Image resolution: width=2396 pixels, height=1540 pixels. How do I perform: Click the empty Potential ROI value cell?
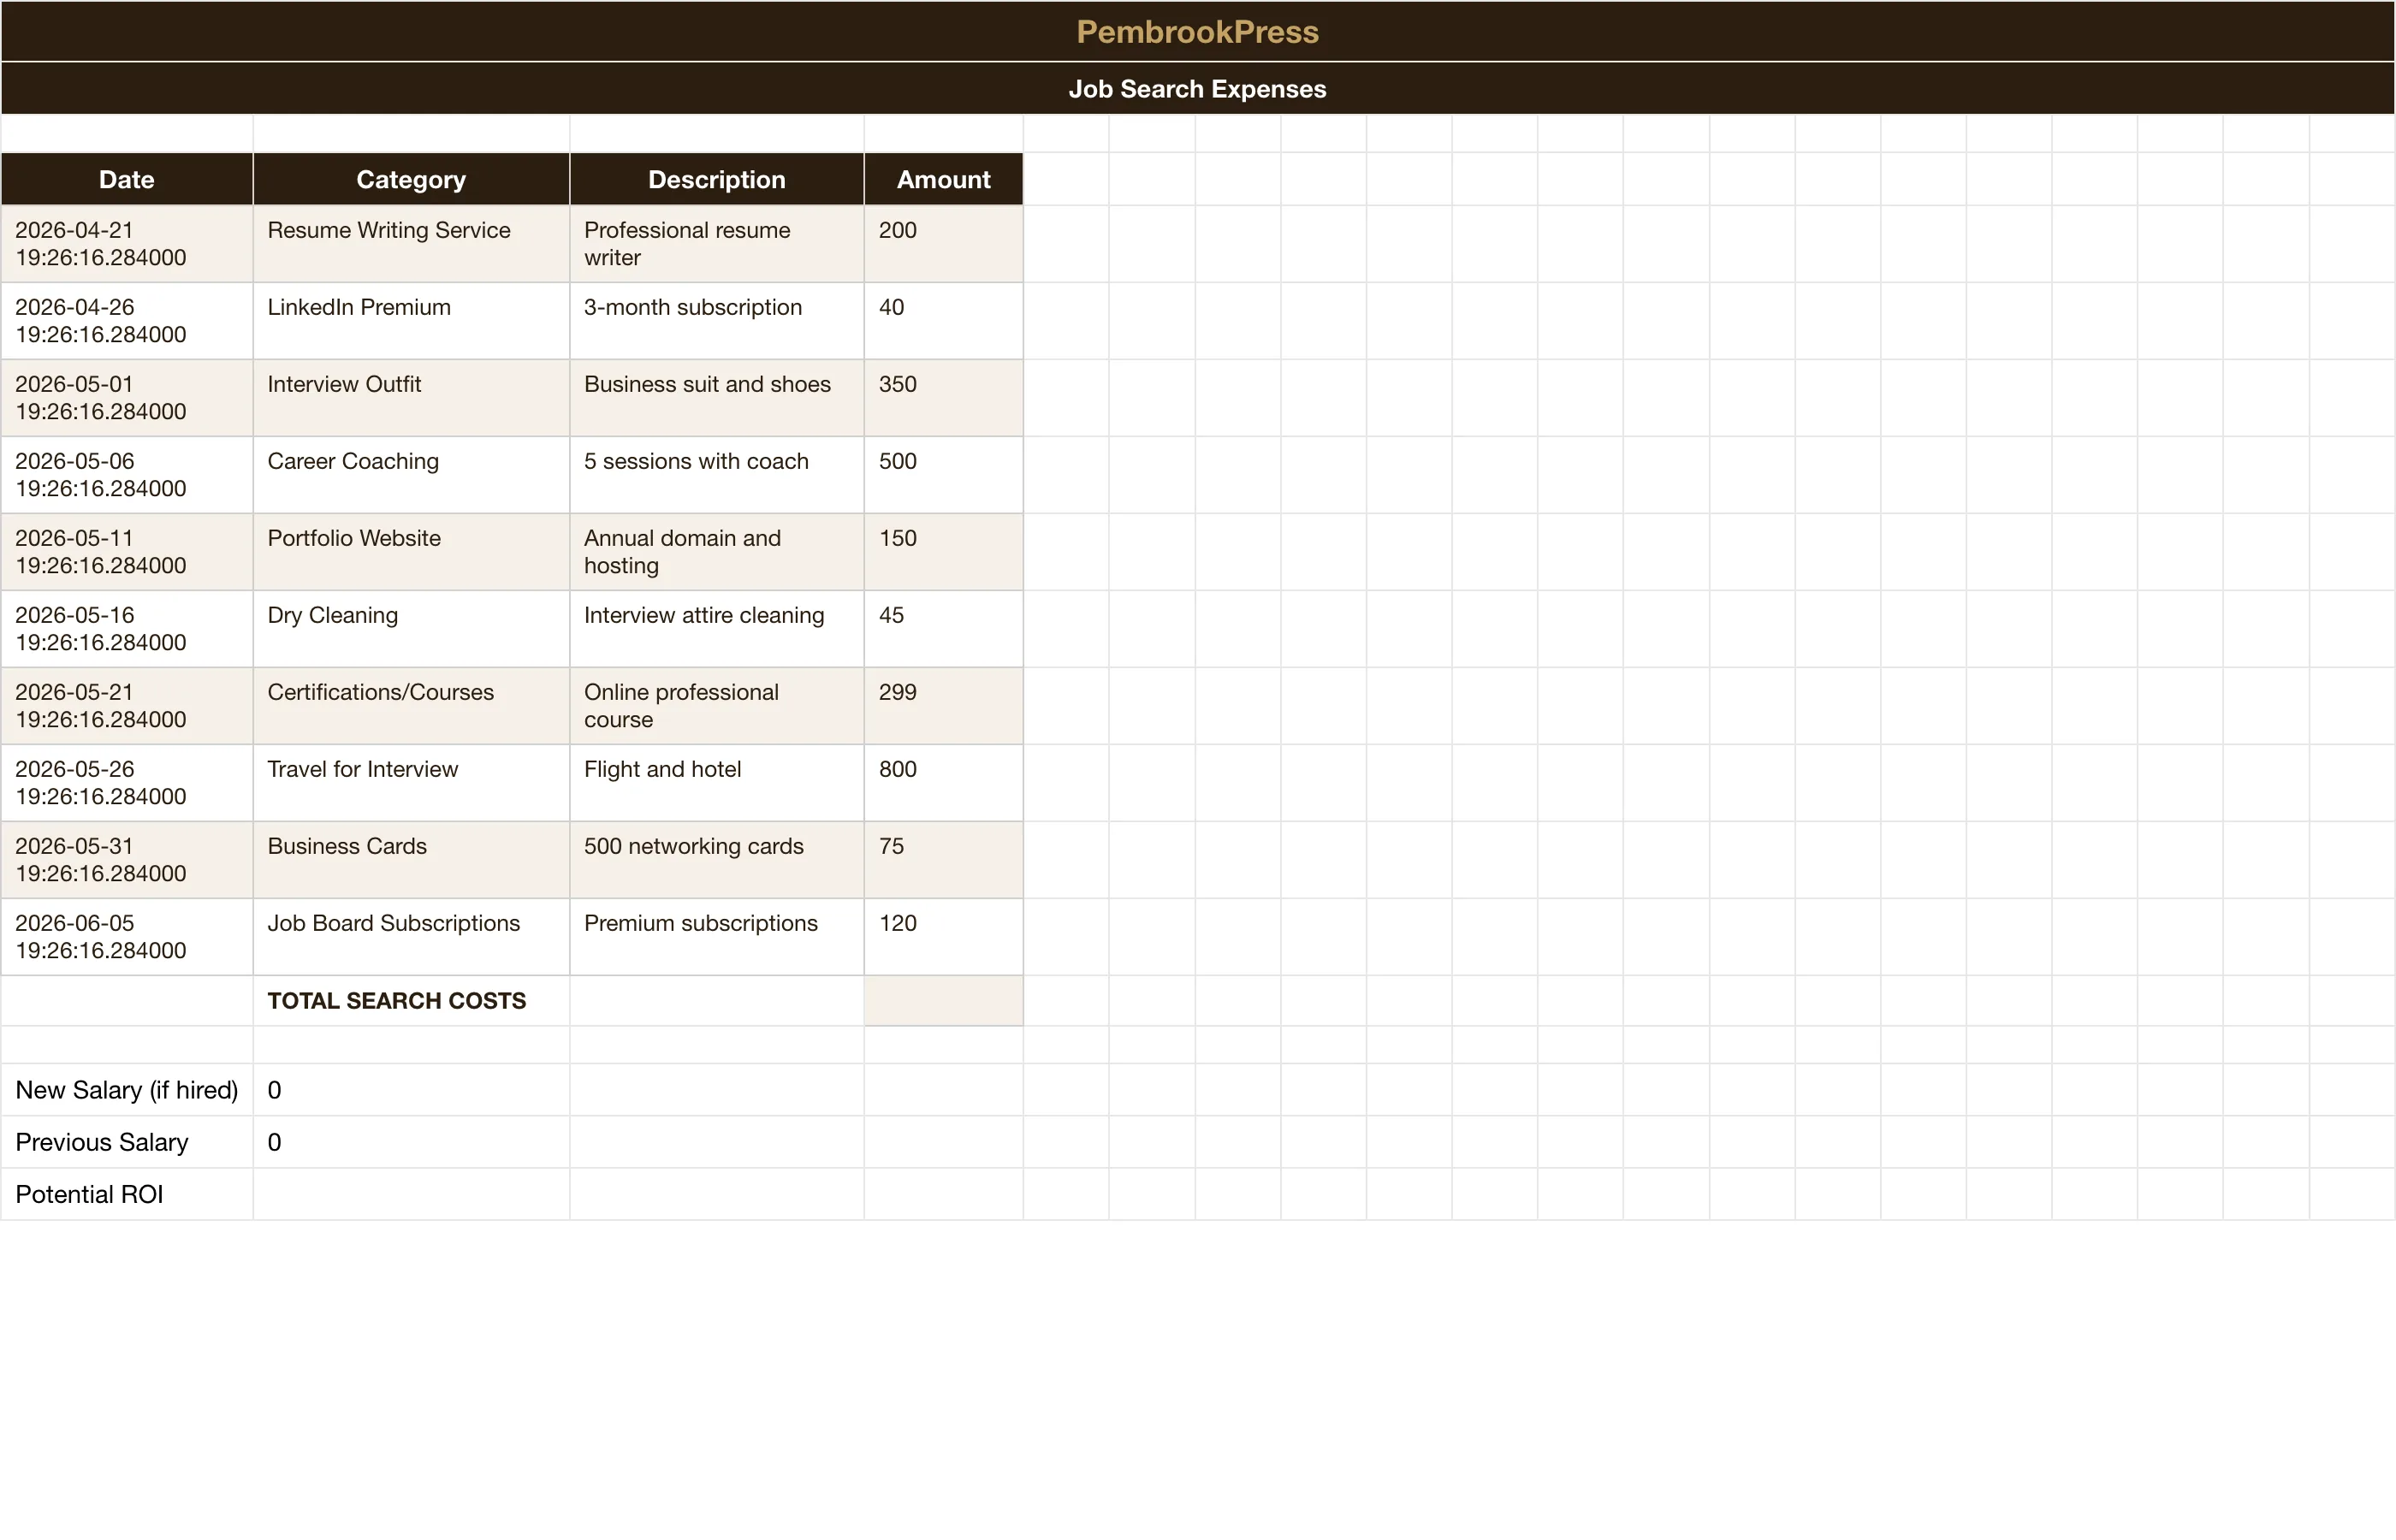(411, 1194)
